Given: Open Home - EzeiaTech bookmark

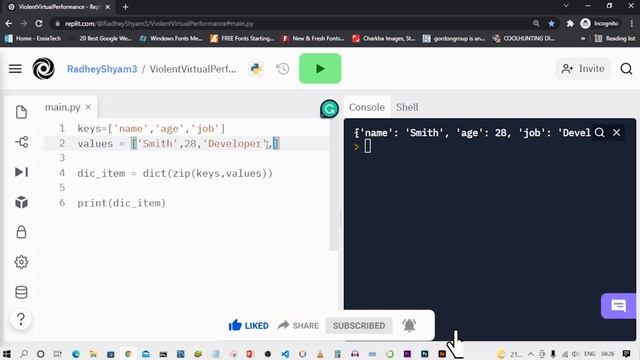Looking at the screenshot, I should click(33, 38).
